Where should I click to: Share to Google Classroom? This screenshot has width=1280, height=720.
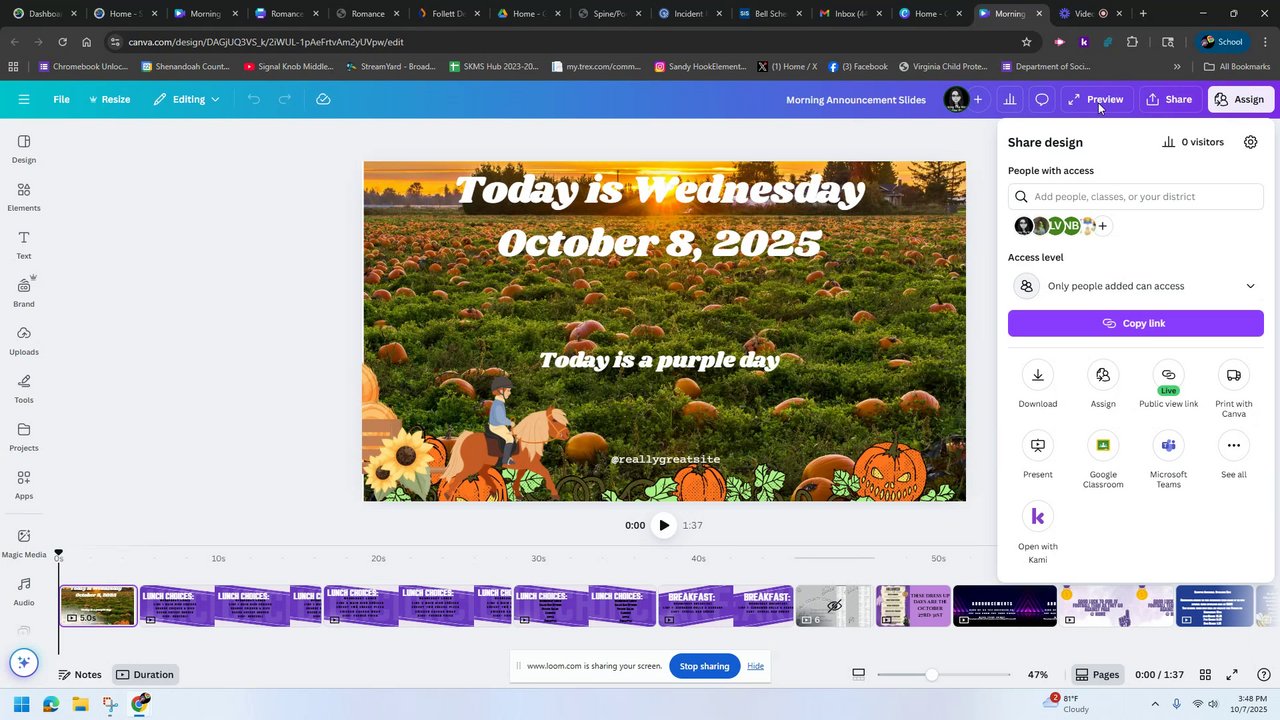[1103, 460]
